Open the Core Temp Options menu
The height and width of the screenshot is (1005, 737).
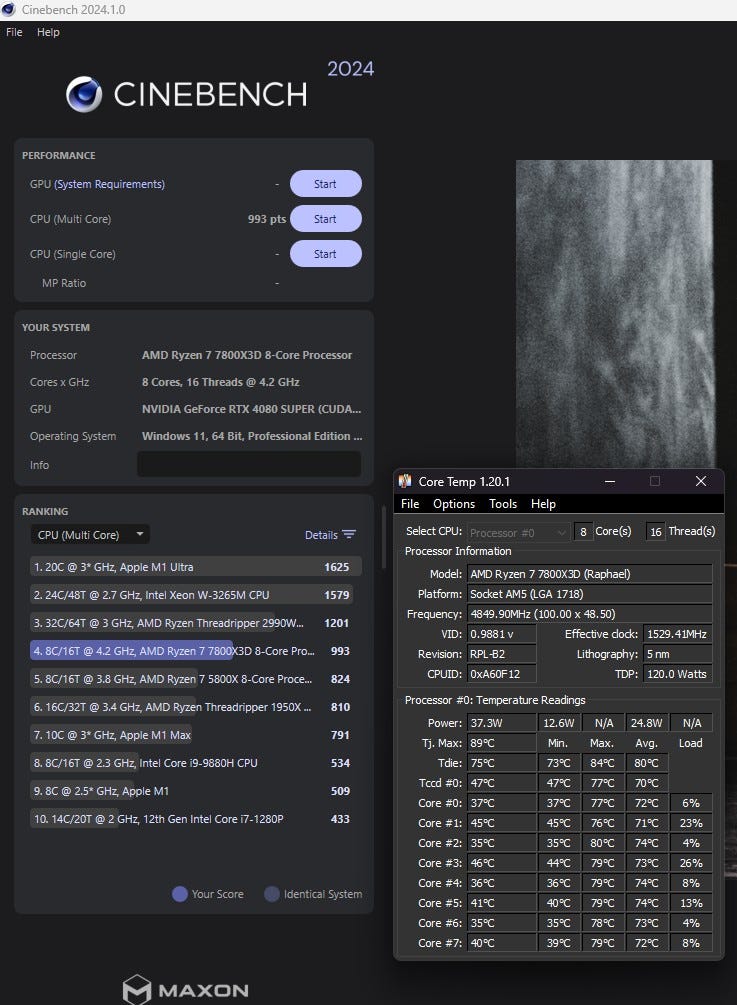click(x=454, y=504)
